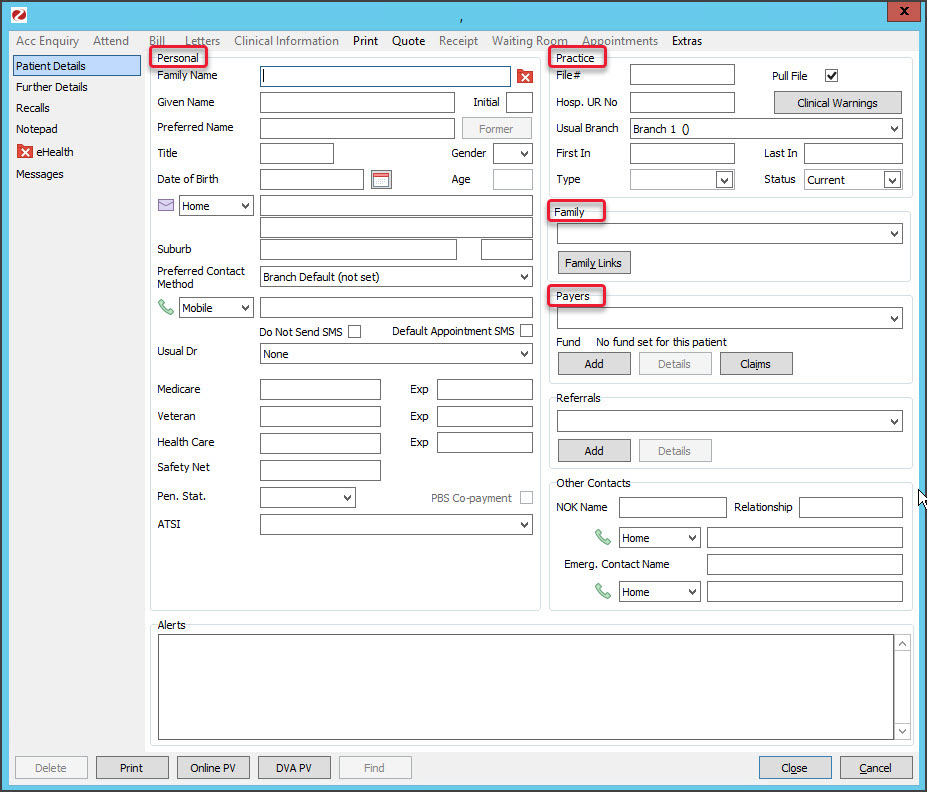Click the red eHealth status icon in sidebar
927x792 pixels.
[x=26, y=152]
